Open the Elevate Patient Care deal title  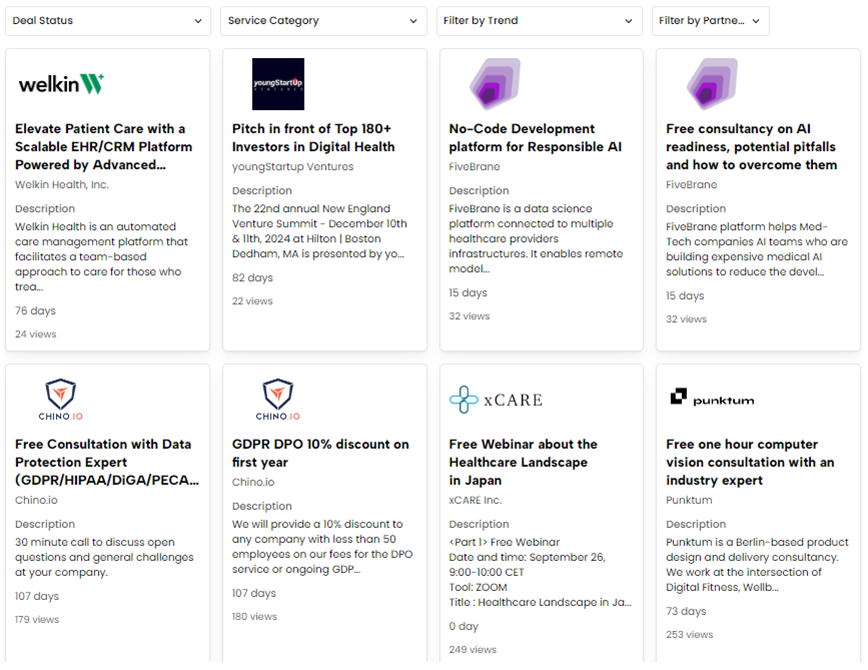[x=101, y=146]
